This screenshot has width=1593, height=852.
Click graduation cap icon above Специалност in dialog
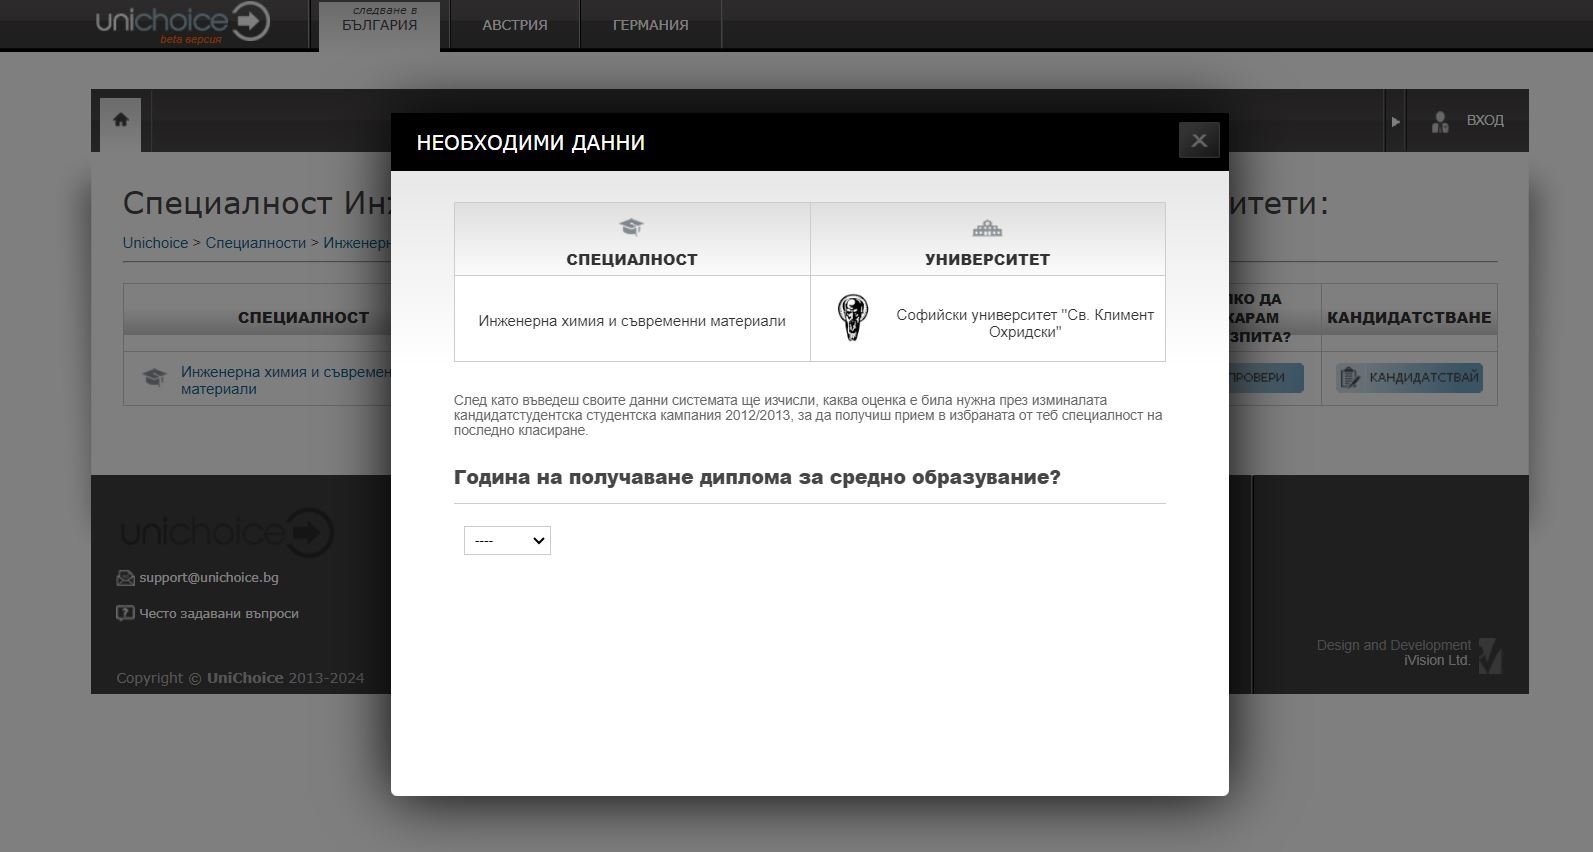click(631, 227)
